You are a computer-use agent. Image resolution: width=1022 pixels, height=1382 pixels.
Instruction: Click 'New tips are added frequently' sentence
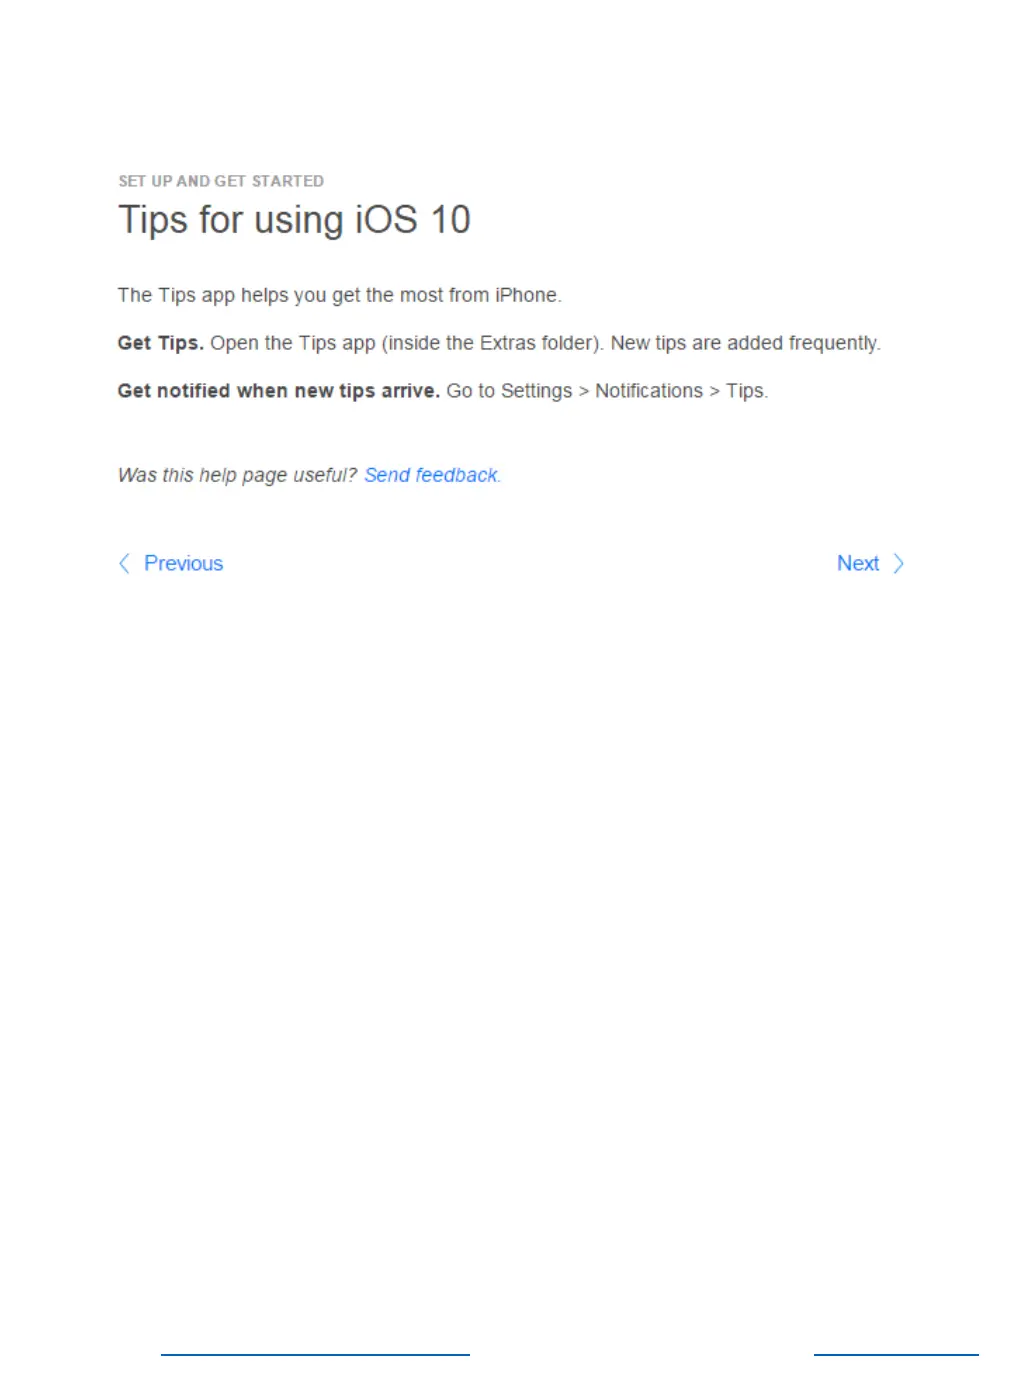(x=745, y=343)
